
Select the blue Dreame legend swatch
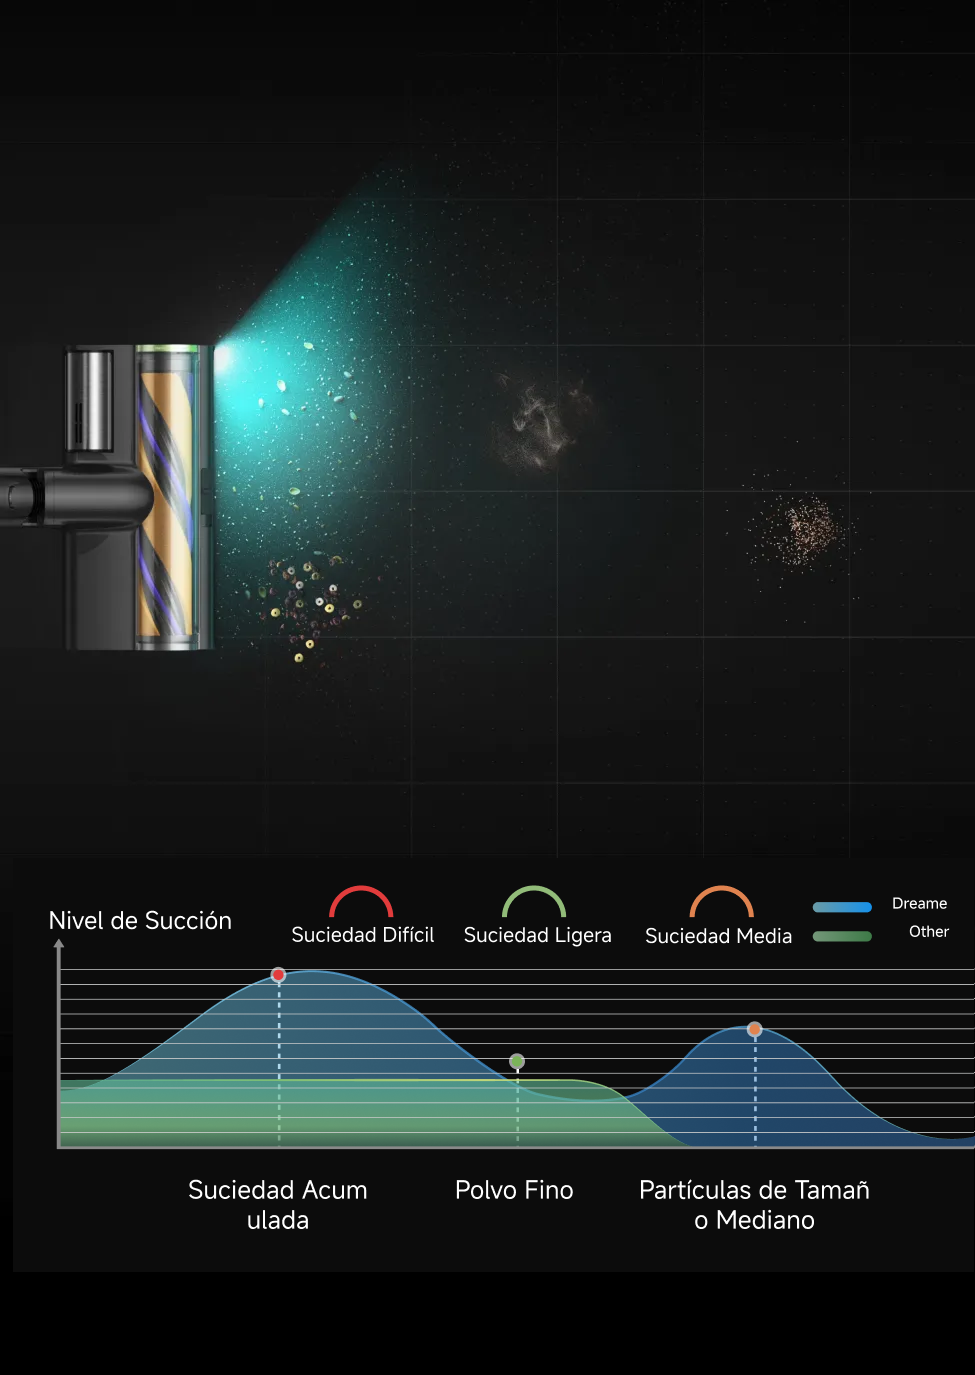pos(842,907)
